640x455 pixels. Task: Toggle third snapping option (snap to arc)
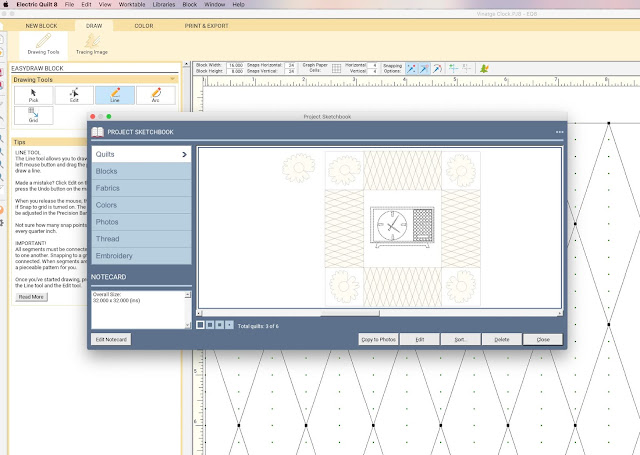coord(437,69)
